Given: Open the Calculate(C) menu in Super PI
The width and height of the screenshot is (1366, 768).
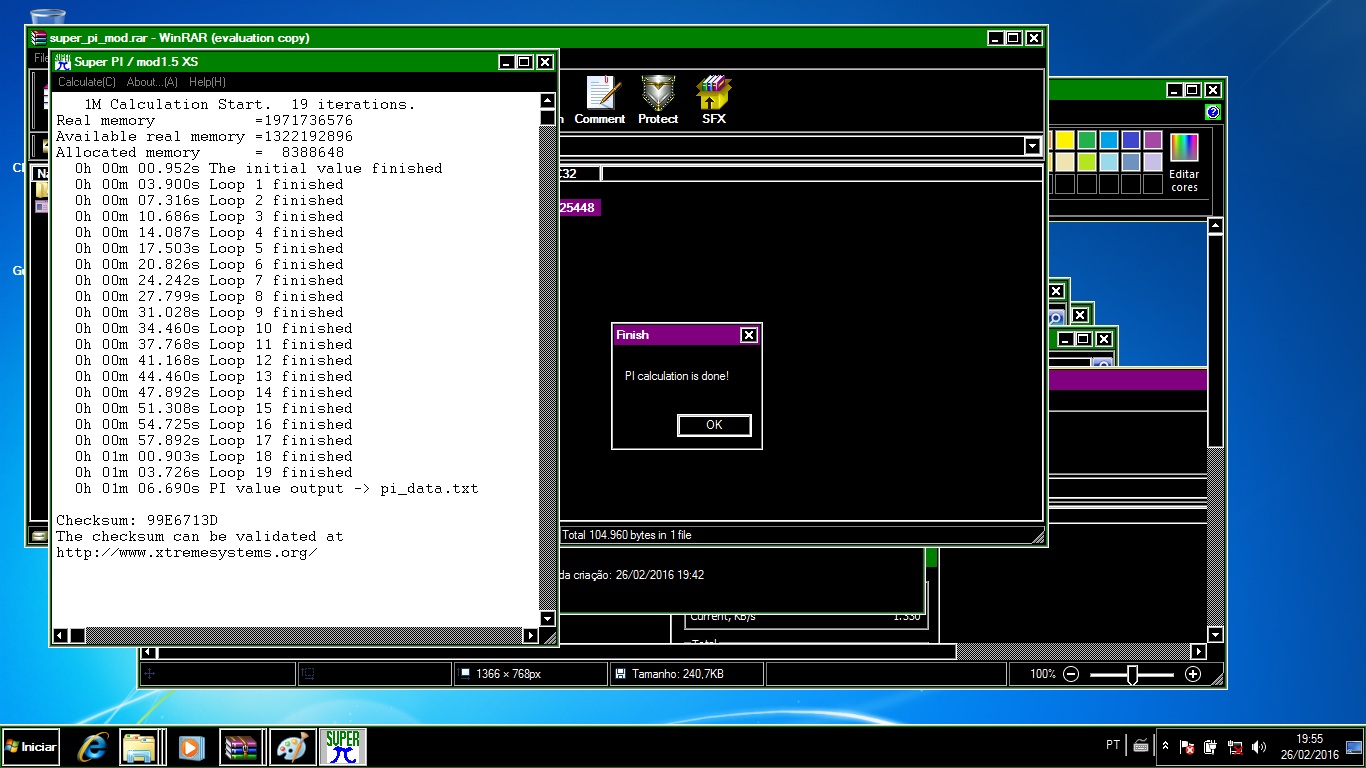Looking at the screenshot, I should (x=86, y=82).
